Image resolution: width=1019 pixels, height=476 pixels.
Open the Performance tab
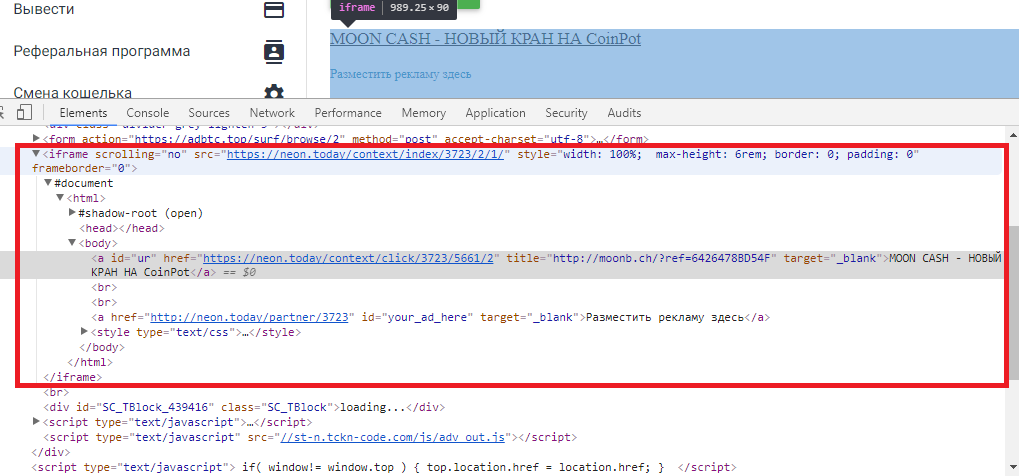click(x=348, y=112)
